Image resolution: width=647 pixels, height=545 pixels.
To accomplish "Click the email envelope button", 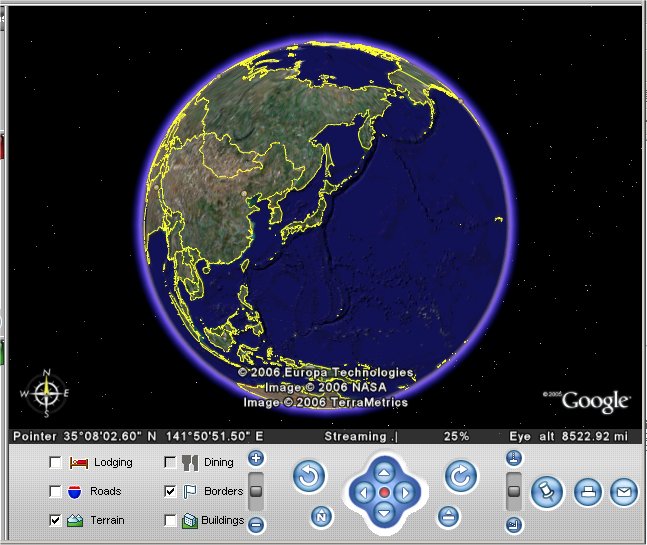I will pos(623,492).
